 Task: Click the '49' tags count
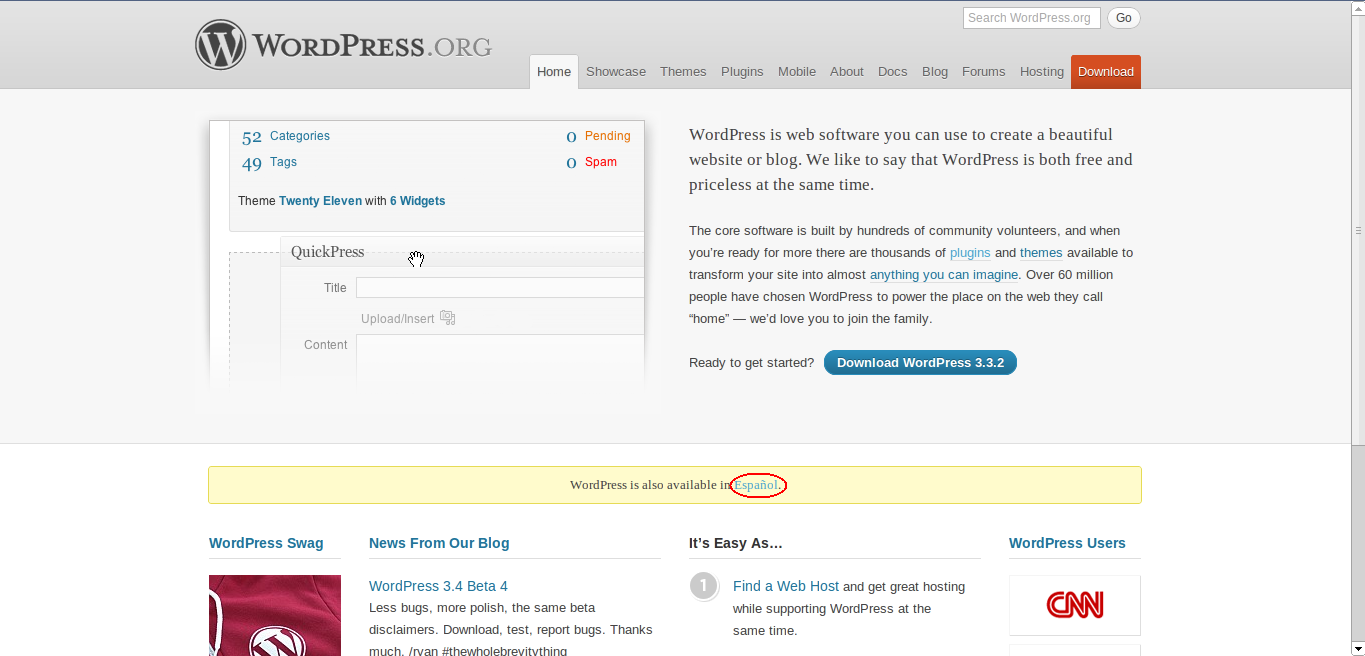252,163
